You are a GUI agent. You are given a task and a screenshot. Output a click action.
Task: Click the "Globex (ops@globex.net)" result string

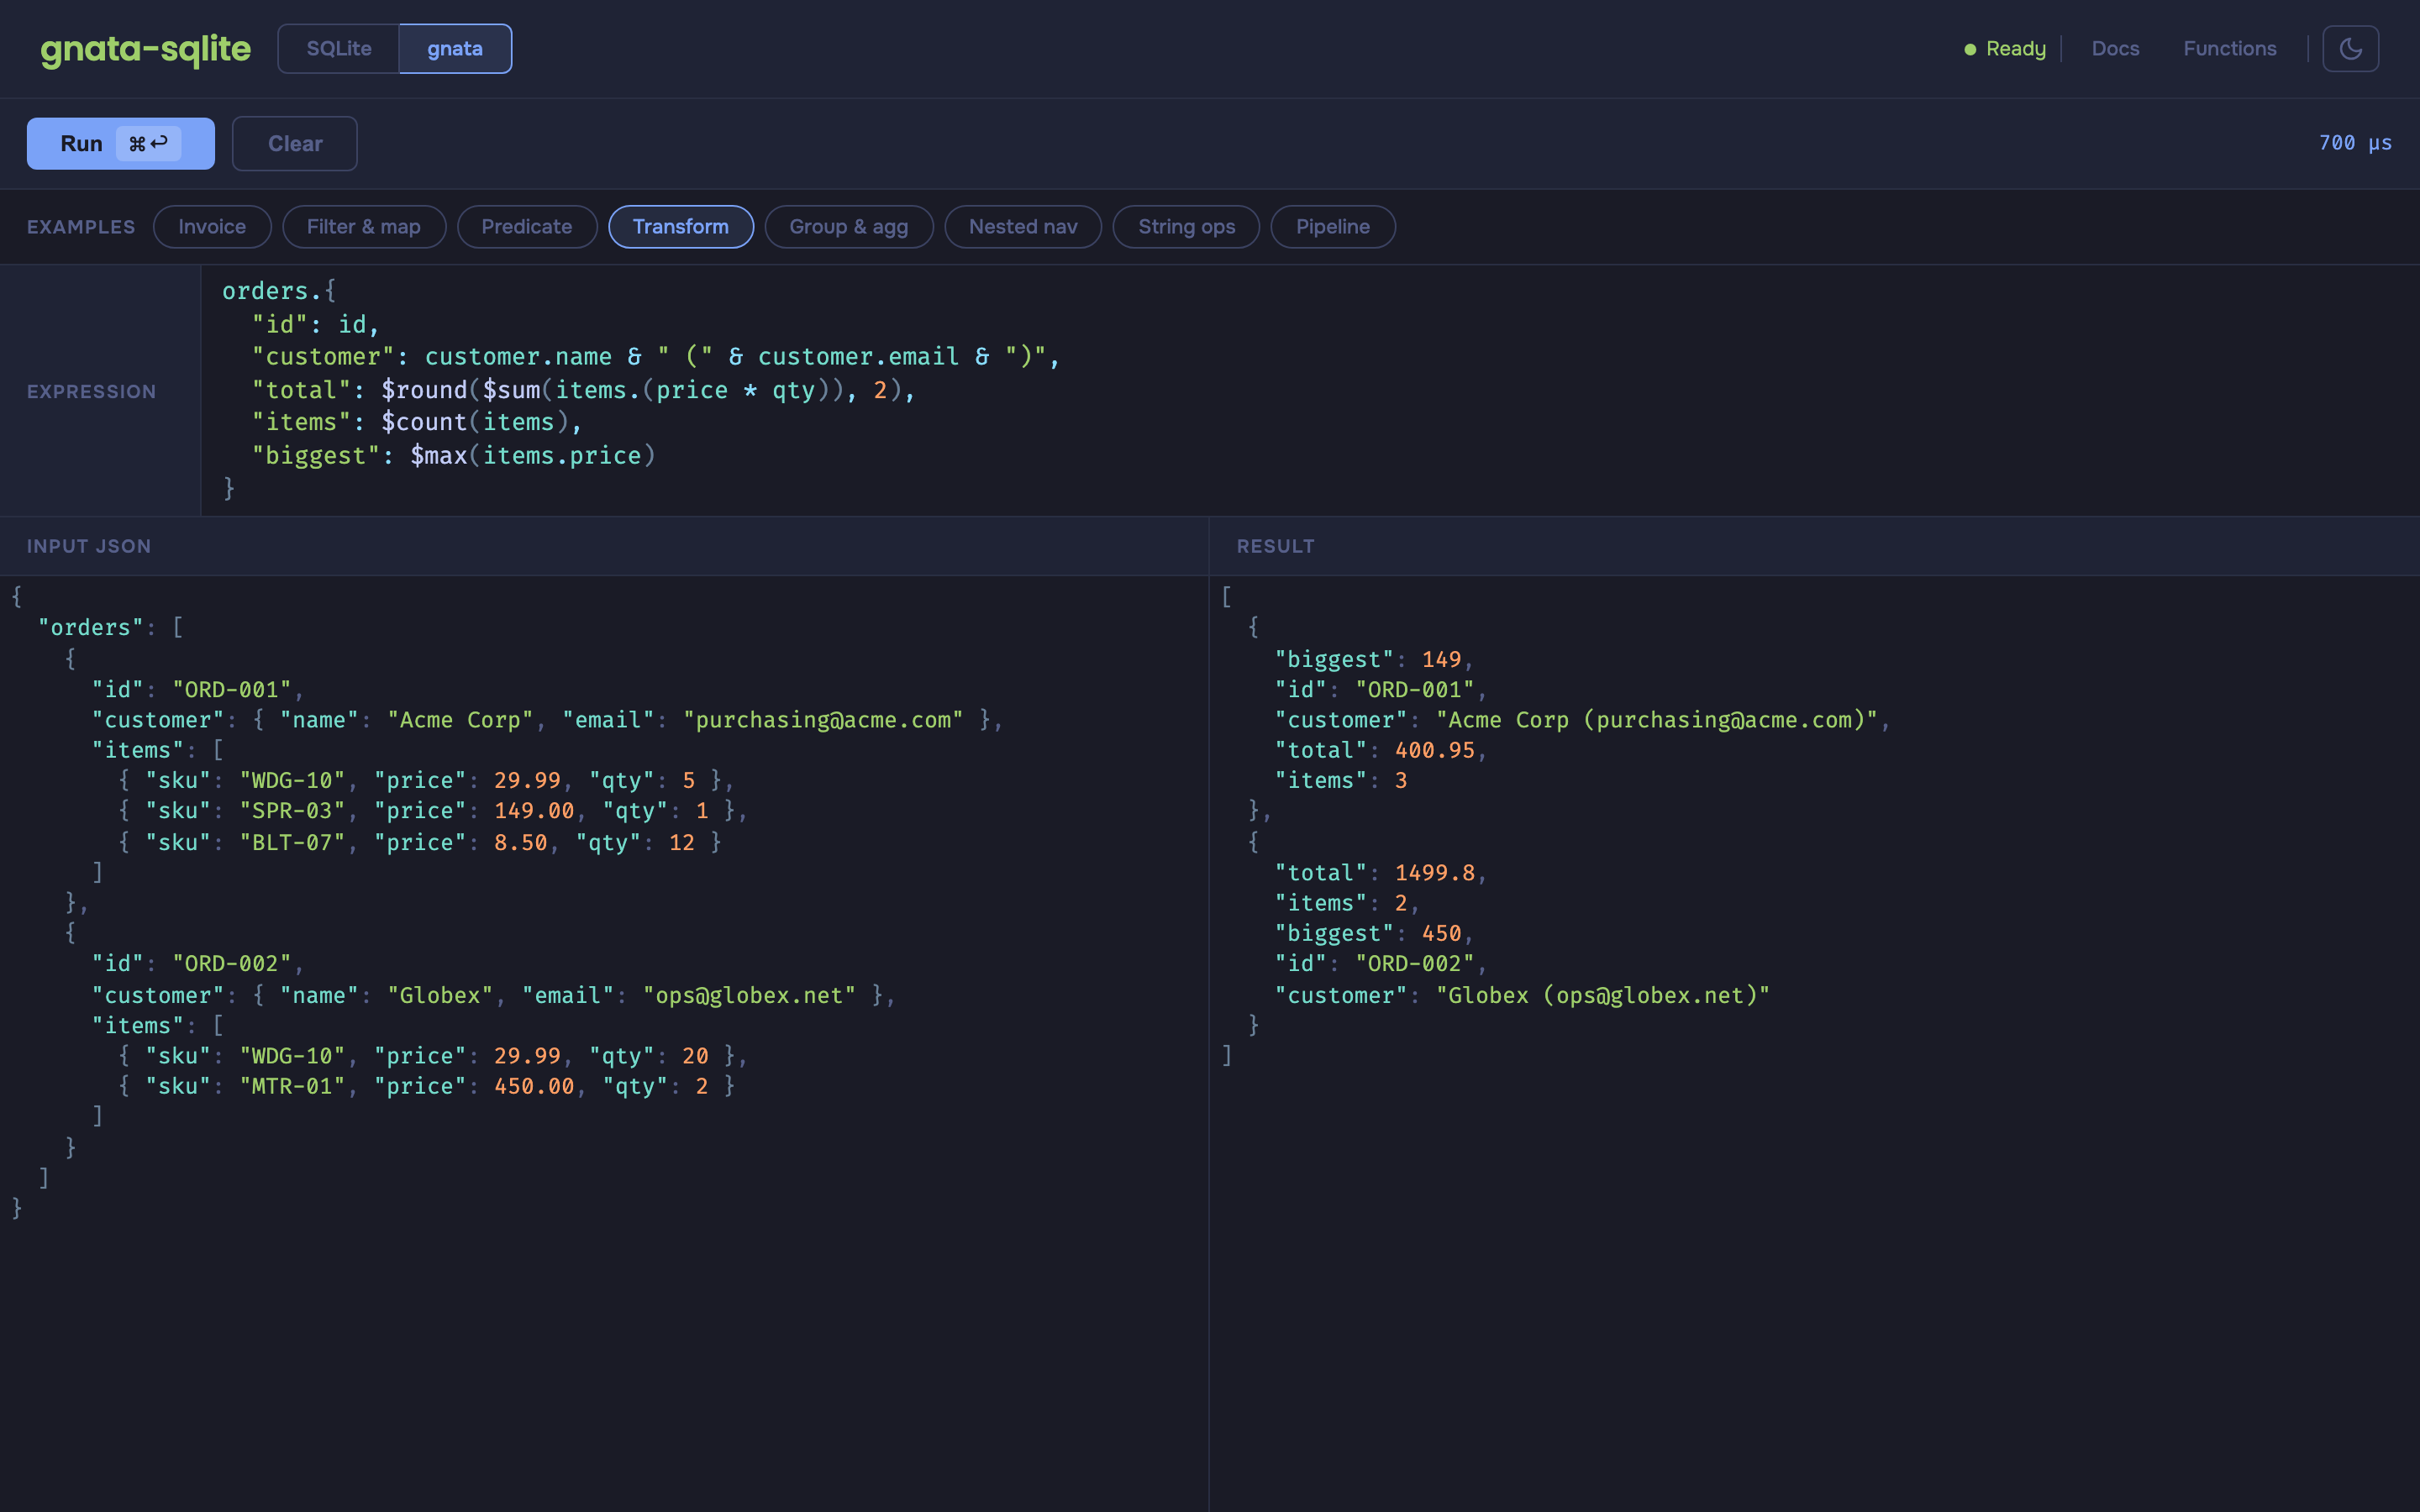(1603, 995)
